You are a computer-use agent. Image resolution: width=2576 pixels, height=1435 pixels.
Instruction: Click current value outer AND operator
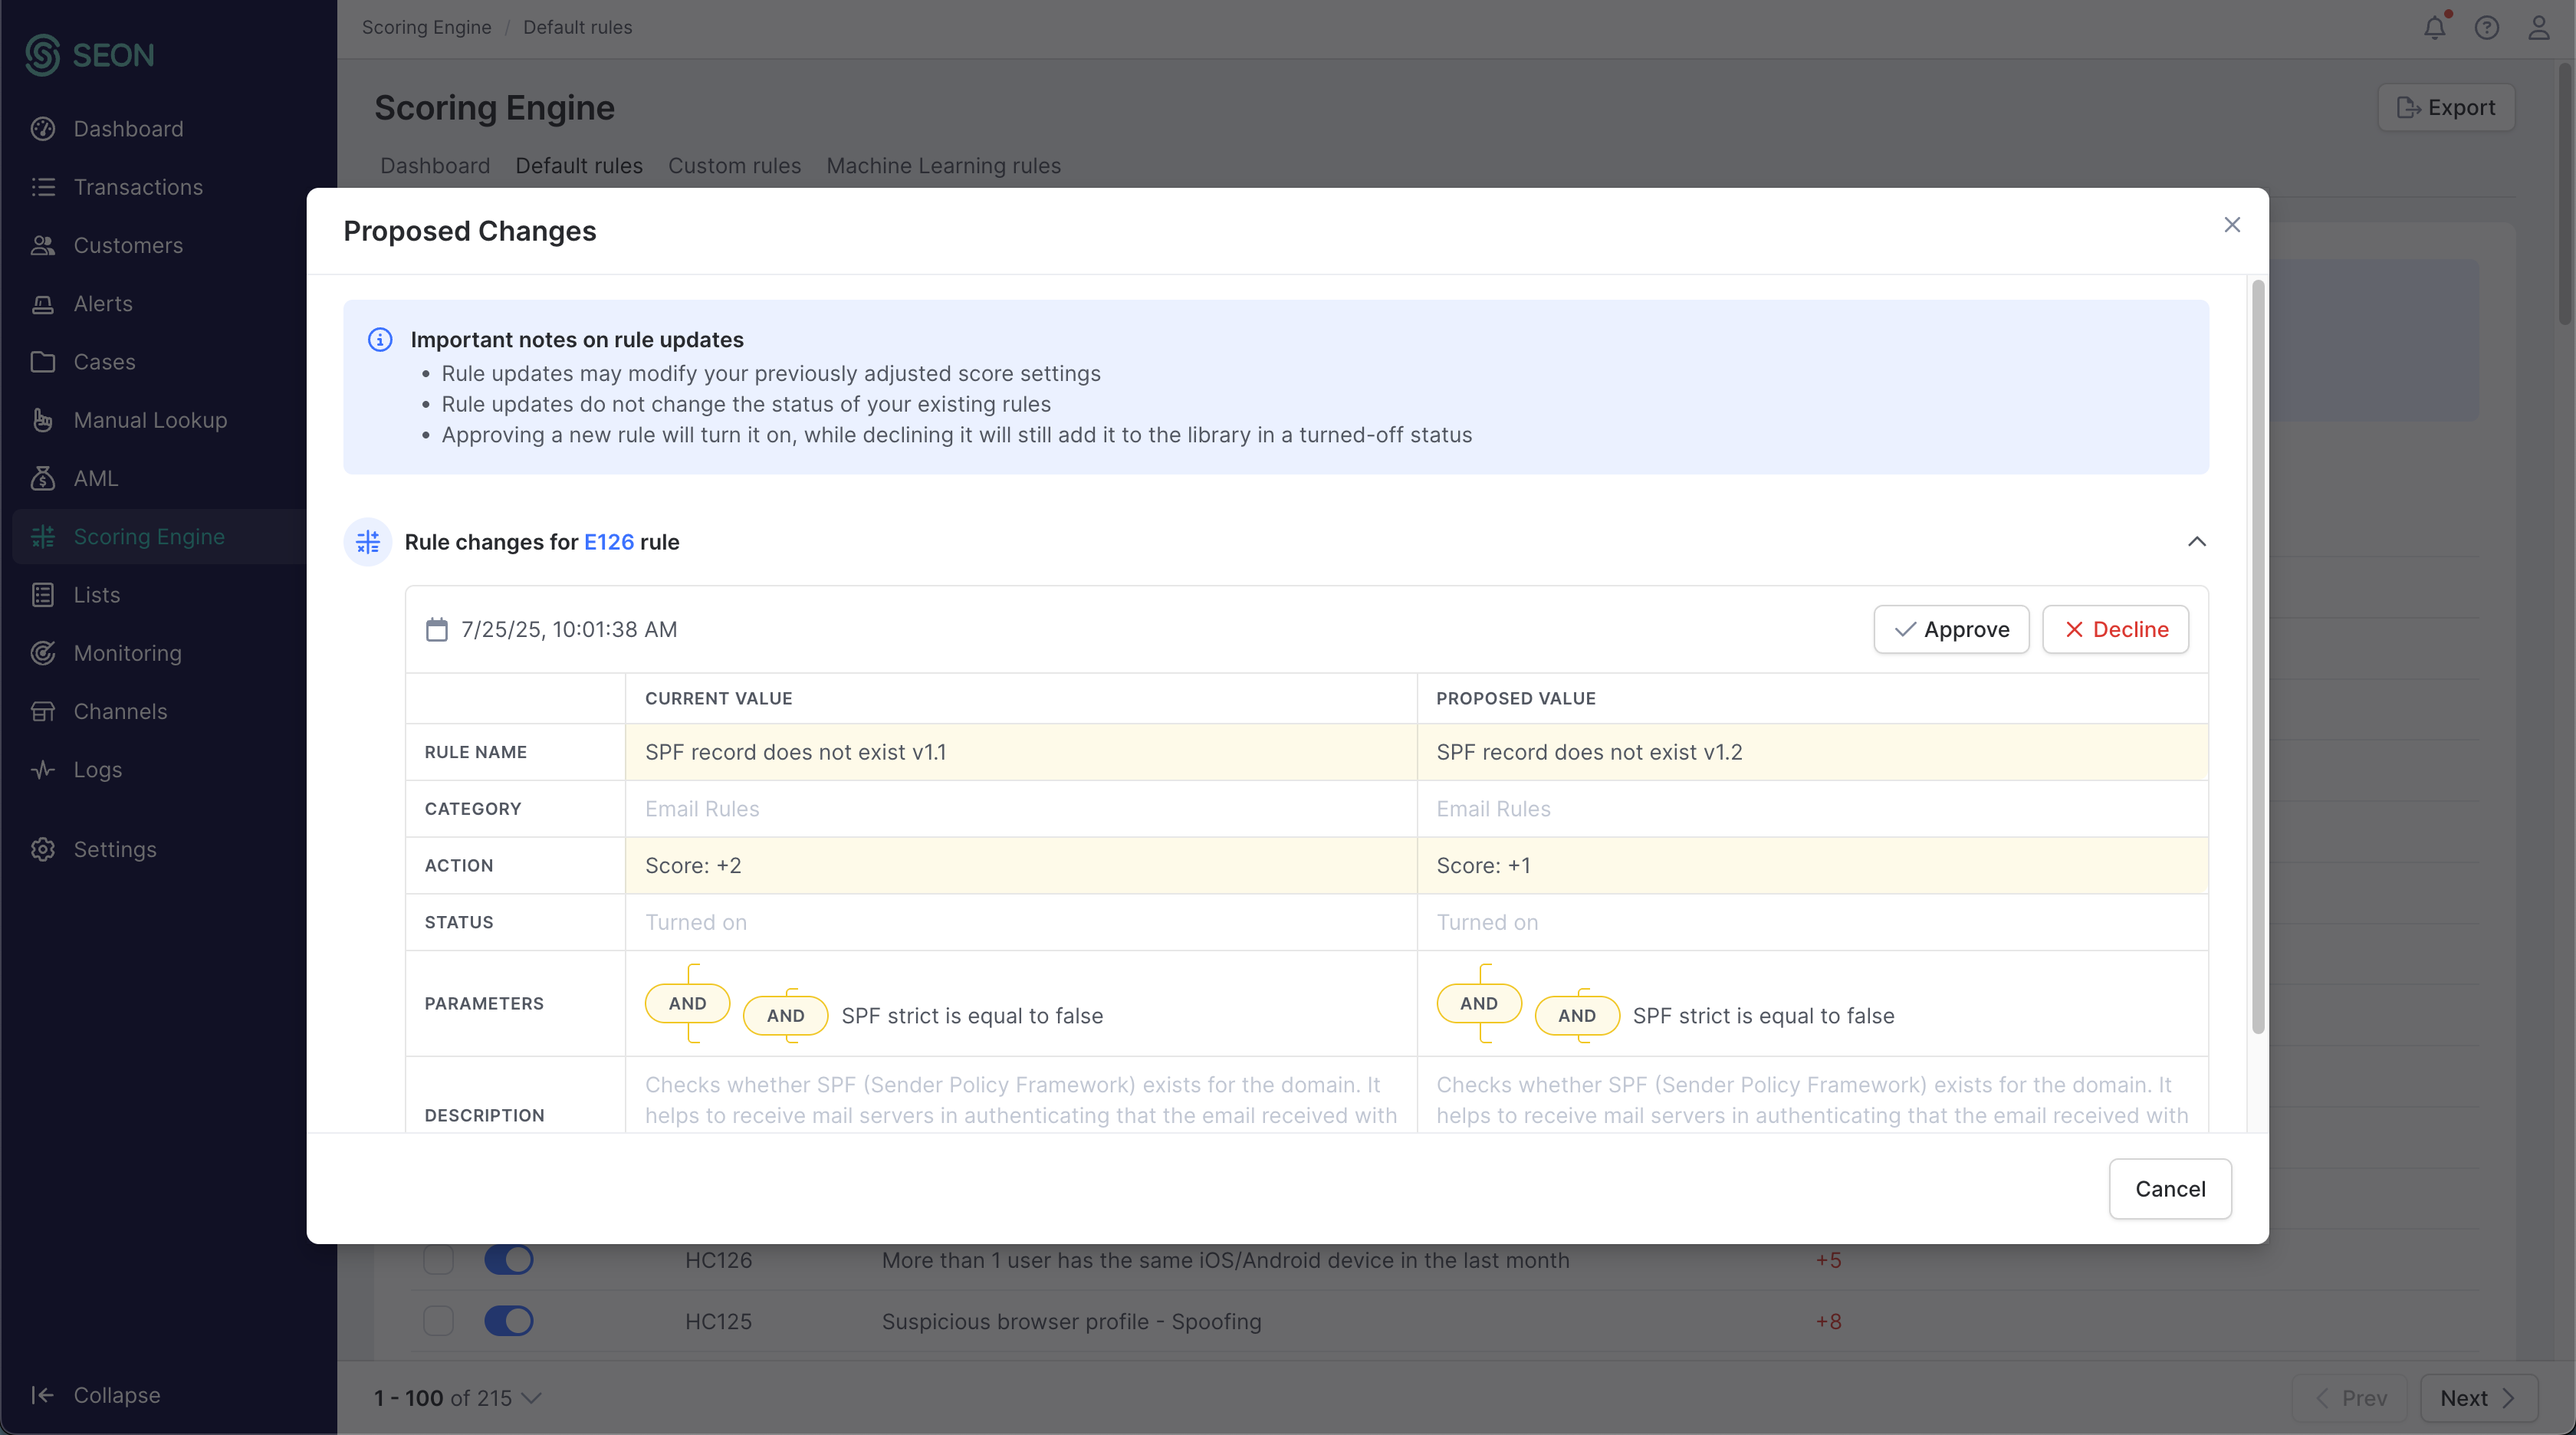point(687,1003)
